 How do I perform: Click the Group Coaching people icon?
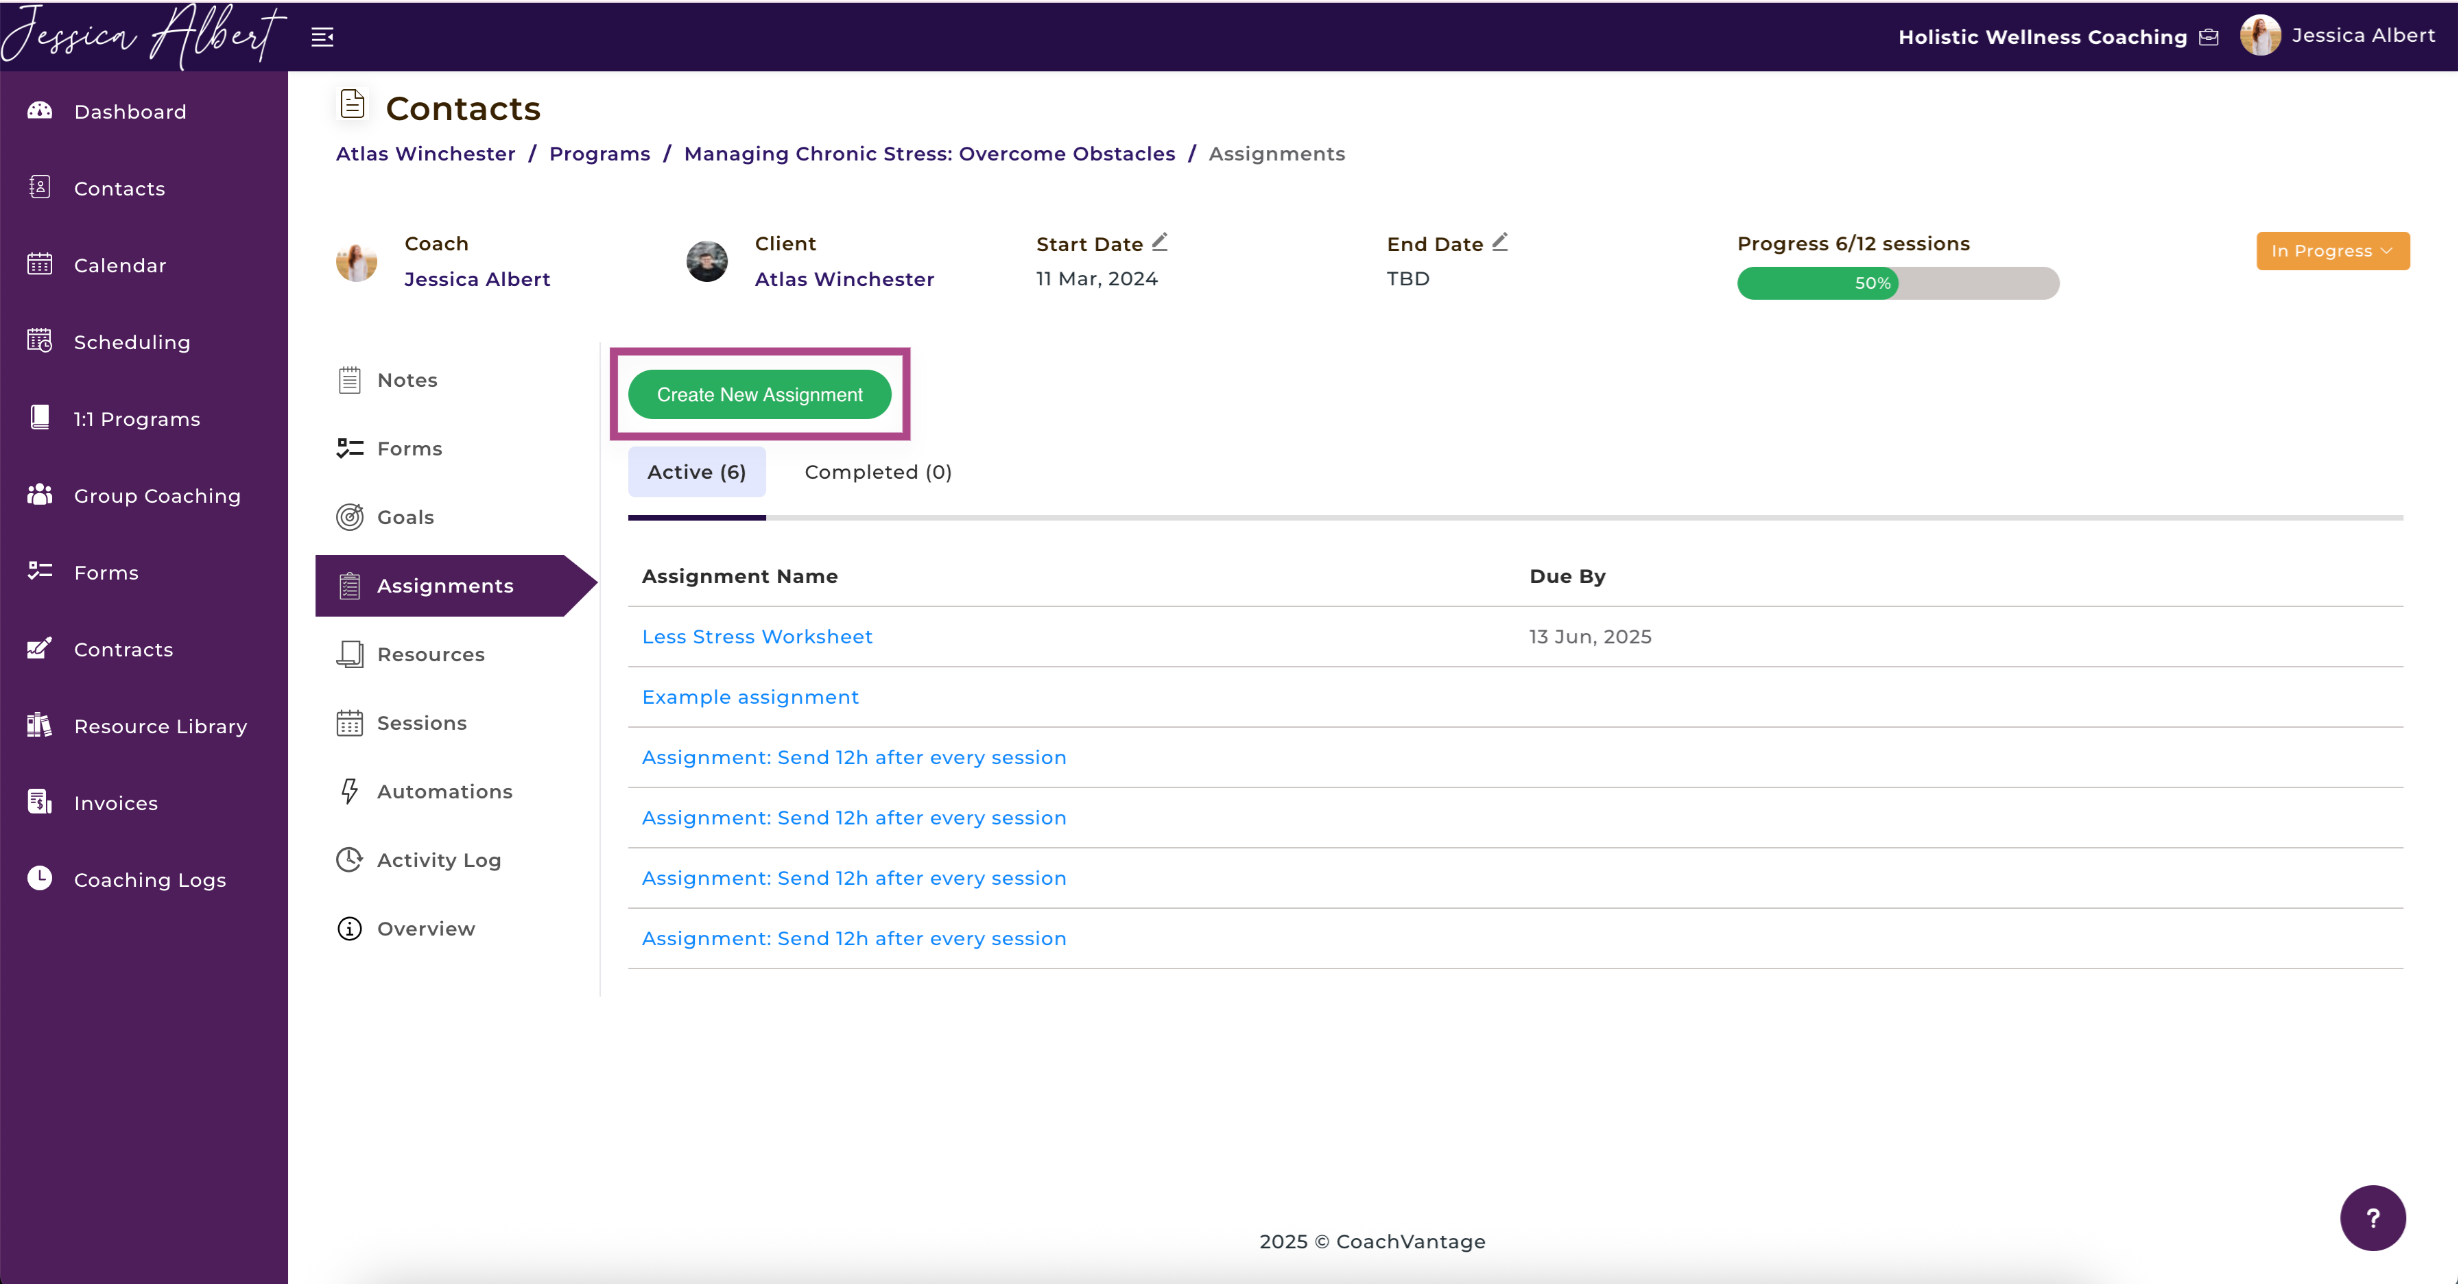[x=40, y=495]
